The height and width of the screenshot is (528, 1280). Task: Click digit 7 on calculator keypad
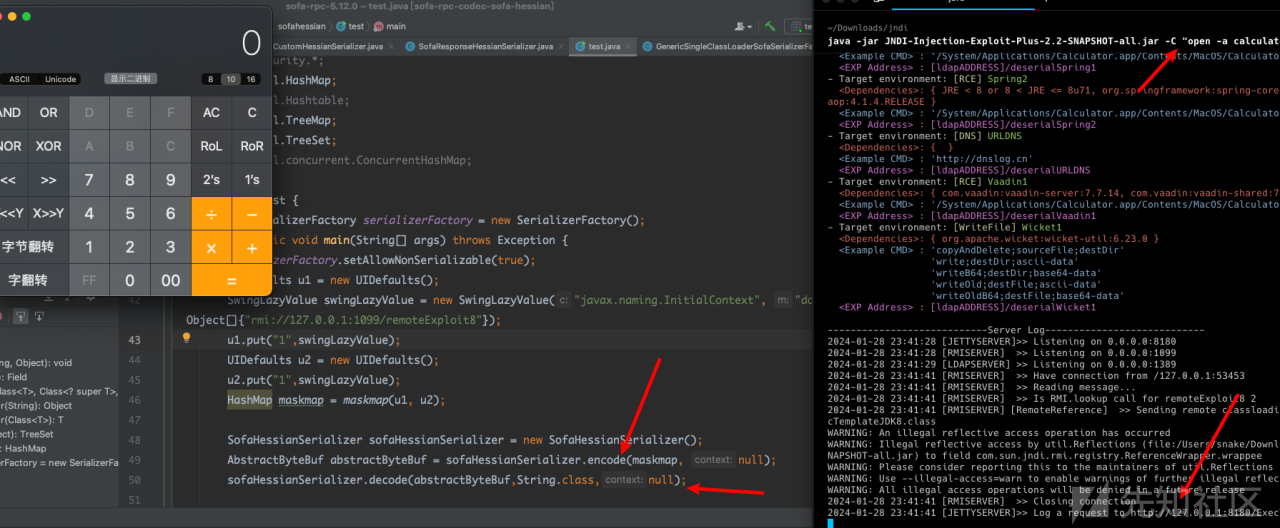pos(89,180)
